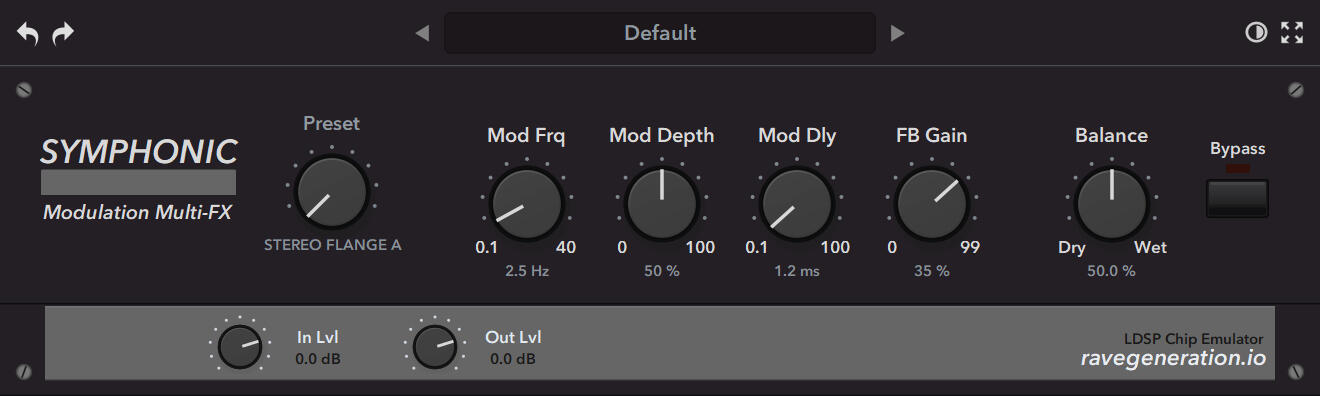The image size is (1320, 396).
Task: Click the Preset label above knob
Action: 332,124
